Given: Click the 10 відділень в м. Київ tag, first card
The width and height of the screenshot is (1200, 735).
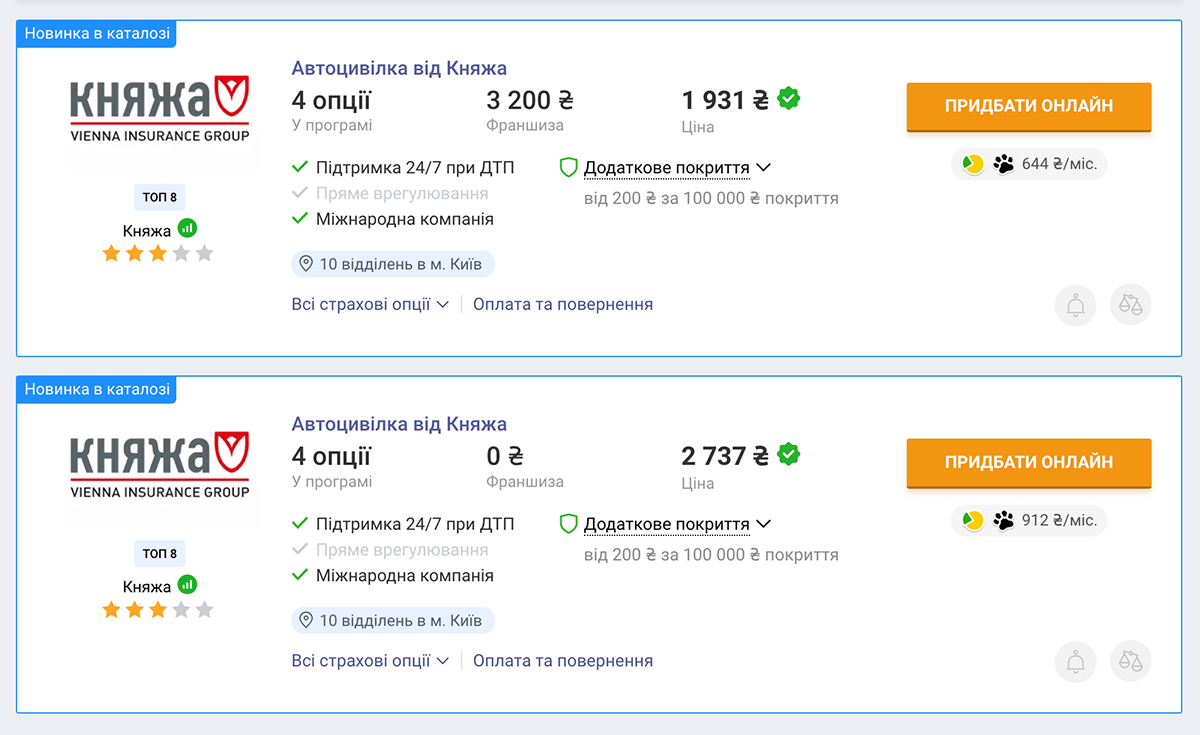Looking at the screenshot, I should 393,264.
